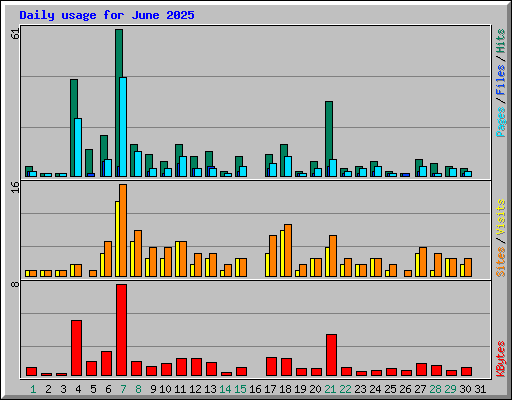Click the green Hits bar on day 21
Screen dimensions: 512x400
click(329, 139)
